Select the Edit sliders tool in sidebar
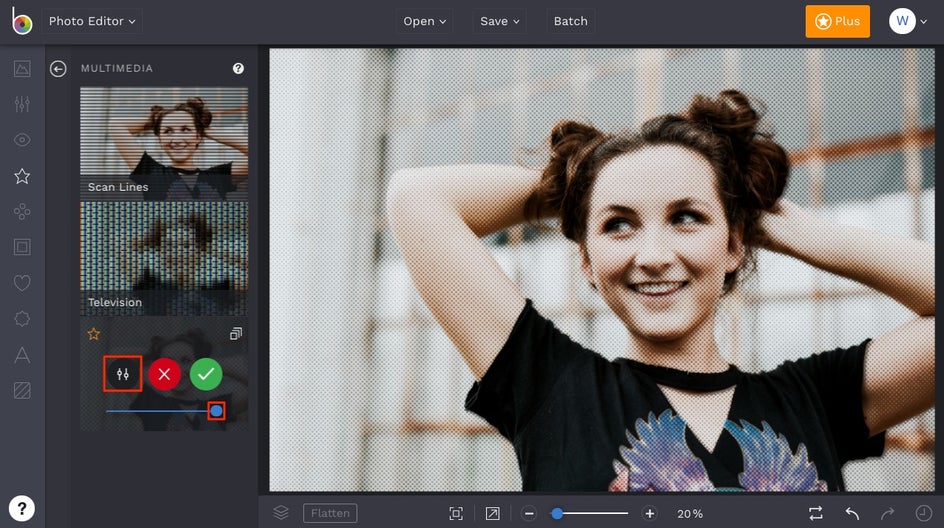This screenshot has height=528, width=944. (x=22, y=104)
